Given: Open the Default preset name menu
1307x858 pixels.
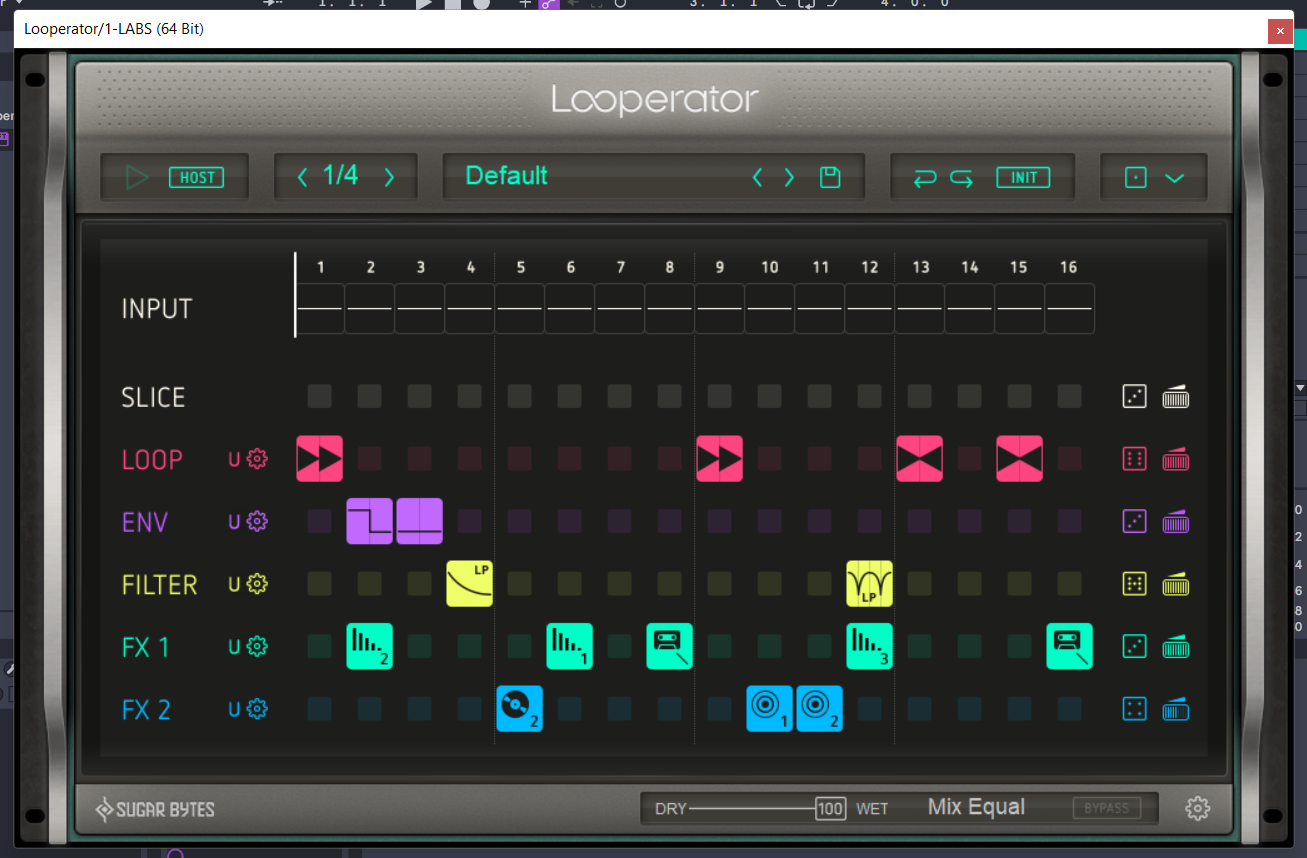Looking at the screenshot, I should coord(507,176).
